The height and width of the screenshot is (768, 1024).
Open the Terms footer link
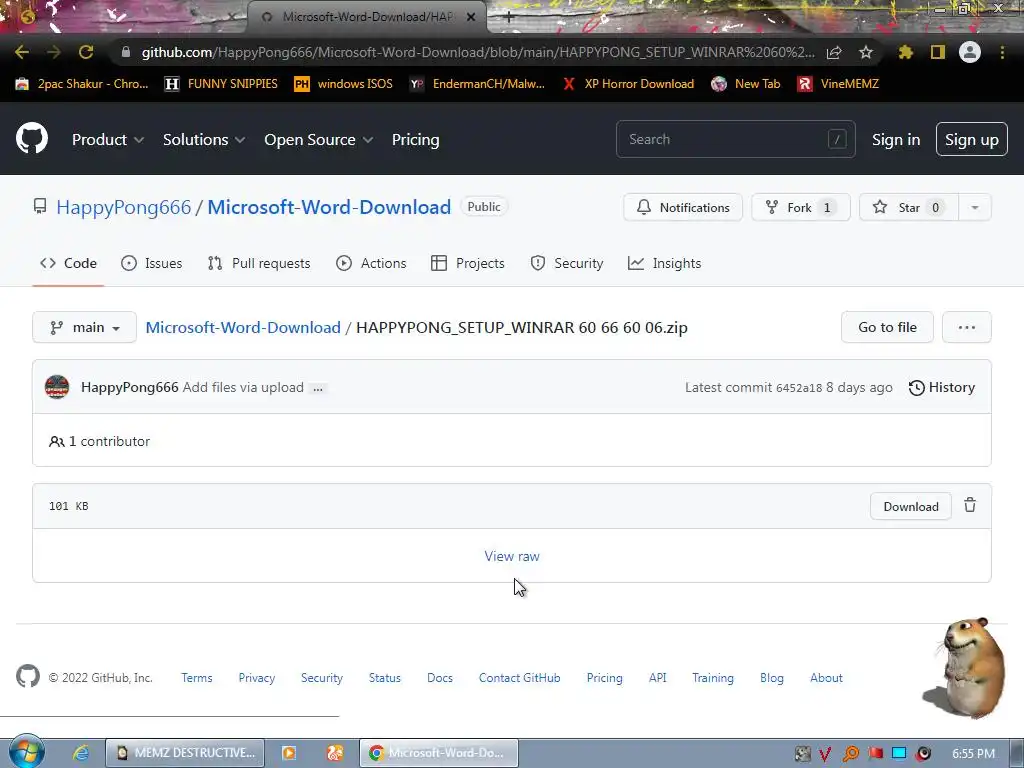pos(197,678)
